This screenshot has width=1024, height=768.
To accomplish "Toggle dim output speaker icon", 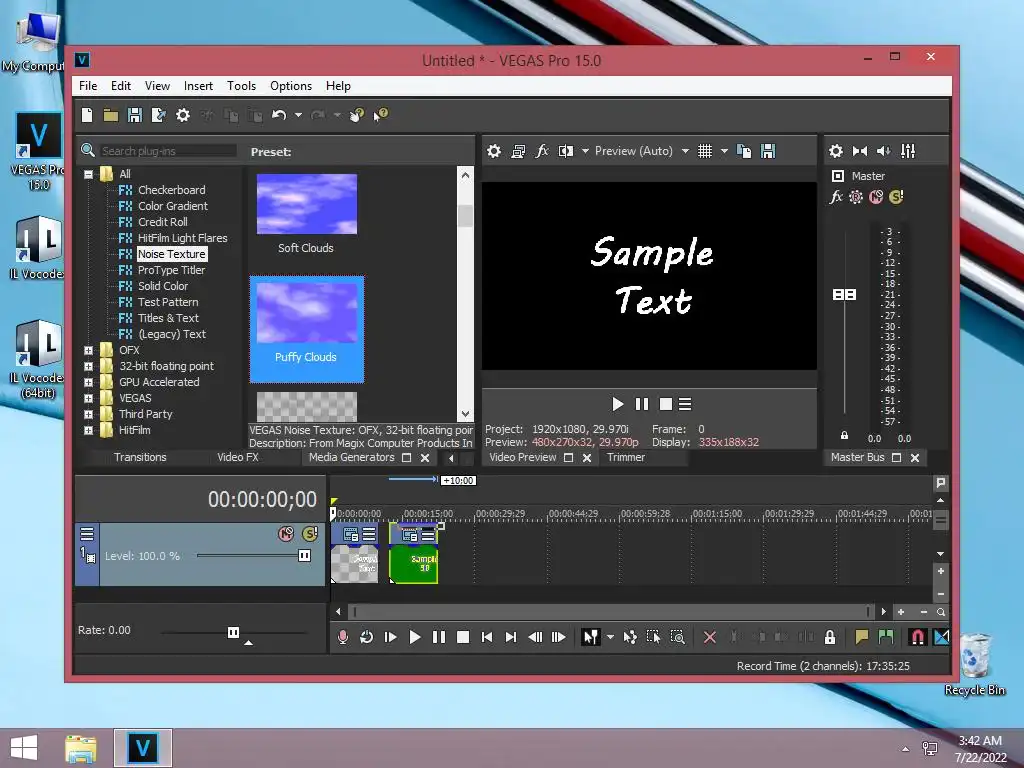I will click(884, 152).
